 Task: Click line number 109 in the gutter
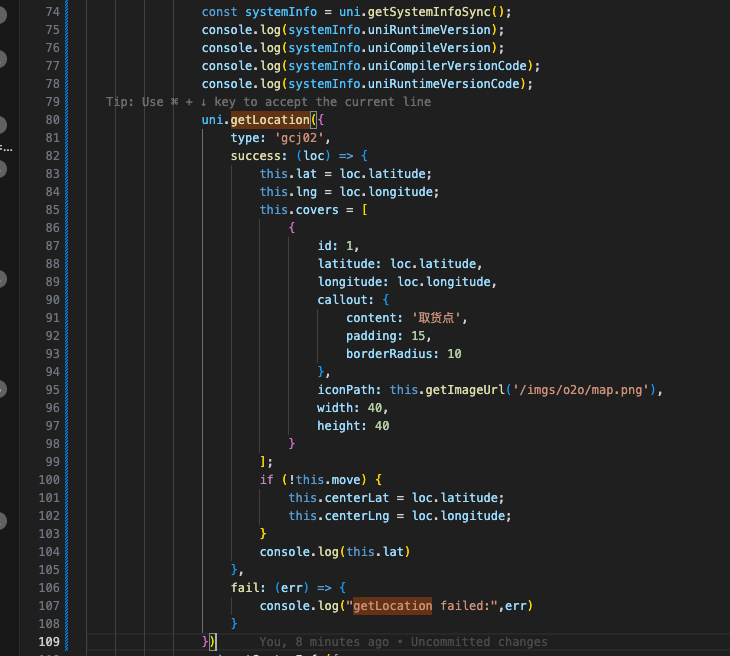[49, 642]
